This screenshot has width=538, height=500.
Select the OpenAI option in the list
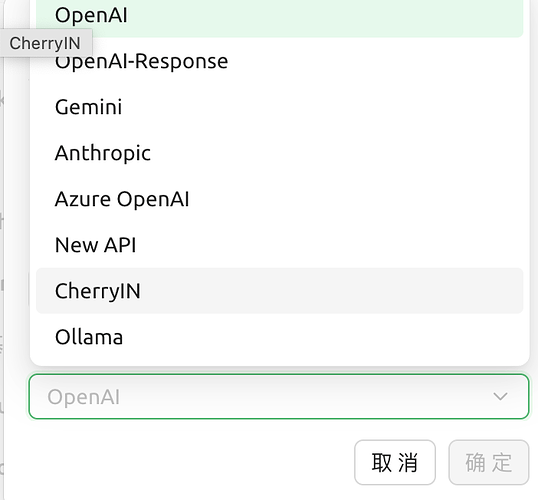(x=279, y=16)
